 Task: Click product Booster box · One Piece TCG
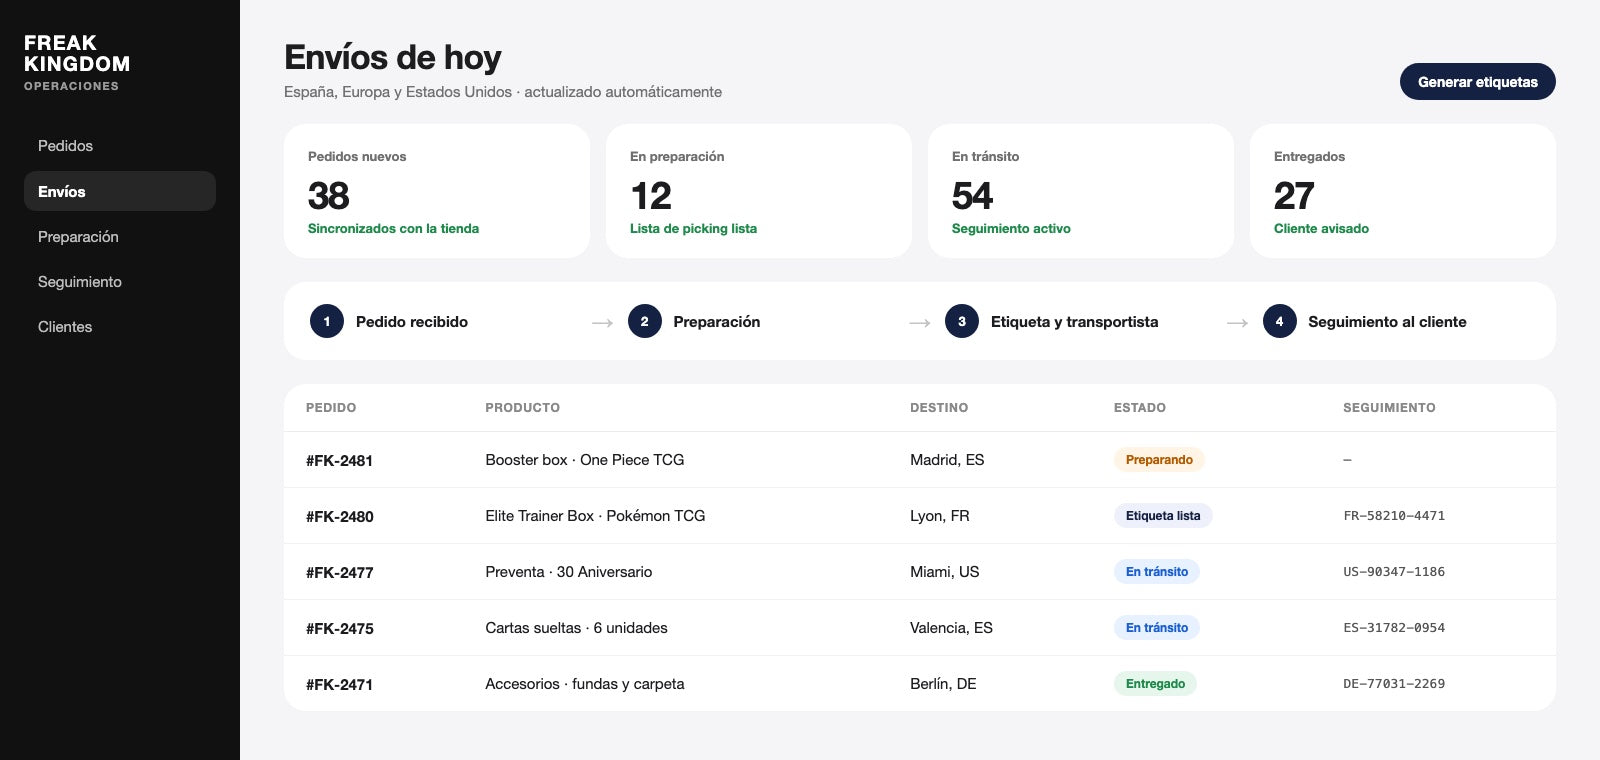click(x=585, y=460)
